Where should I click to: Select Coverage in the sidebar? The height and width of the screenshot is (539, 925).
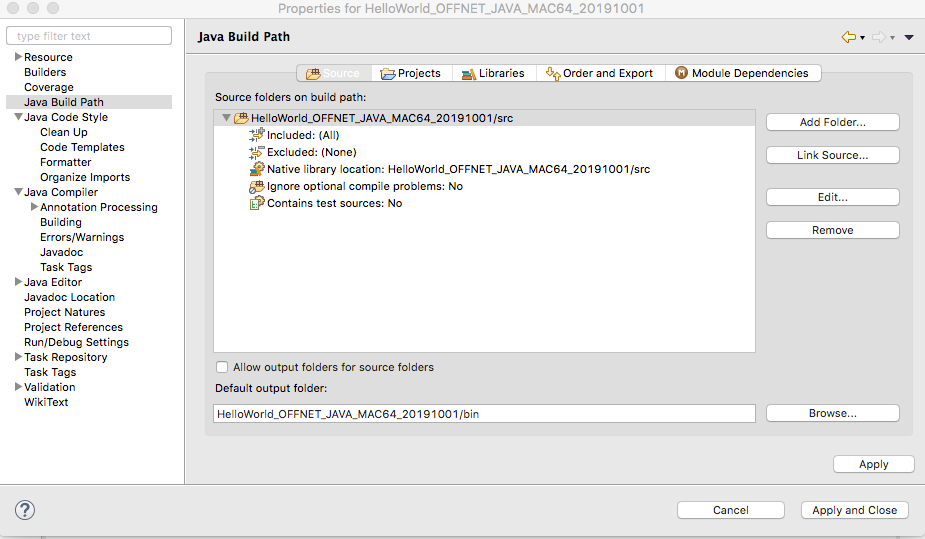click(49, 87)
